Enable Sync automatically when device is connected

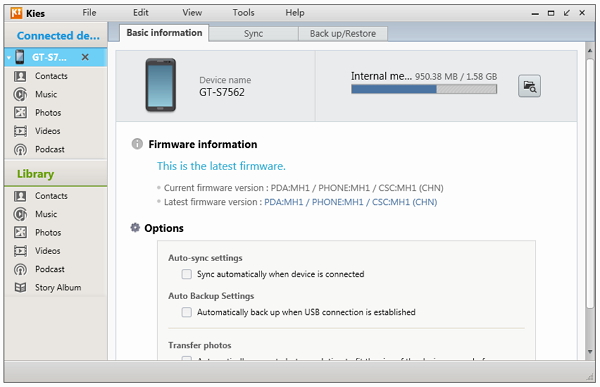186,274
